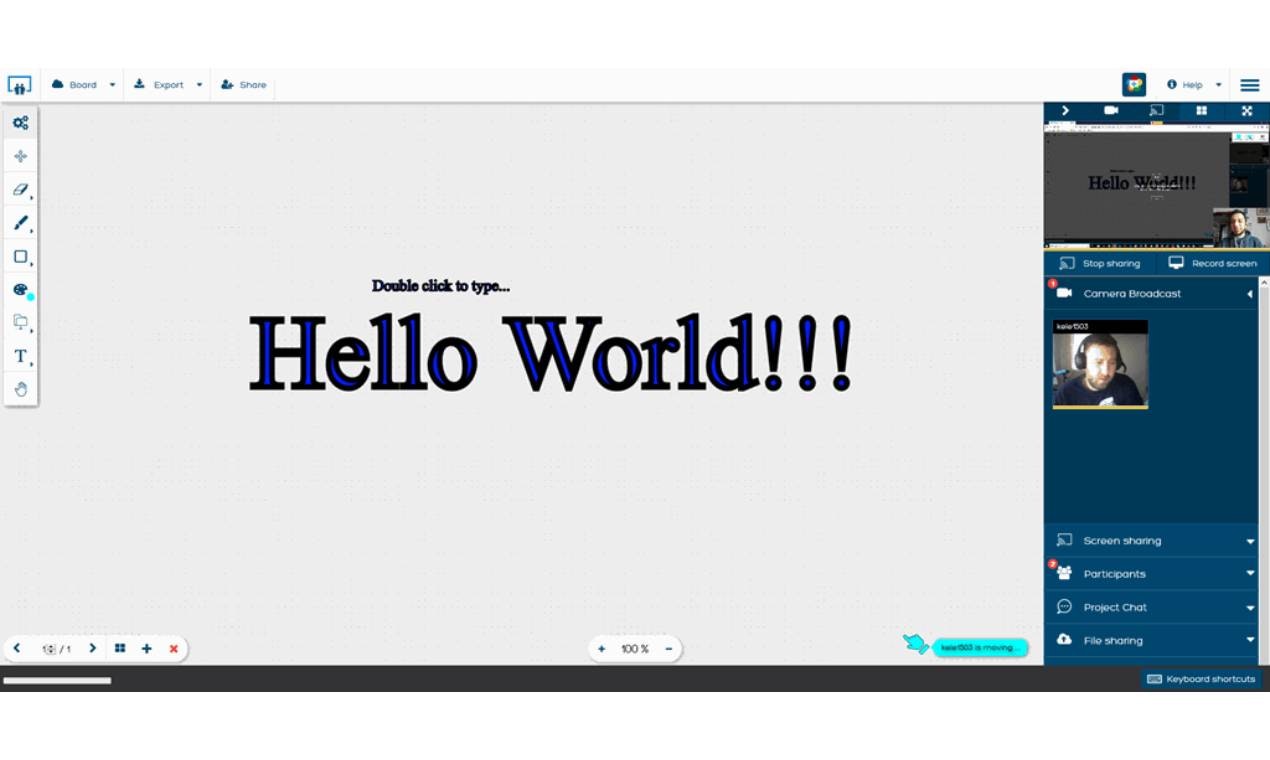The height and width of the screenshot is (760, 1270).
Task: Expand the Participants section
Action: pyautogui.click(x=1250, y=573)
